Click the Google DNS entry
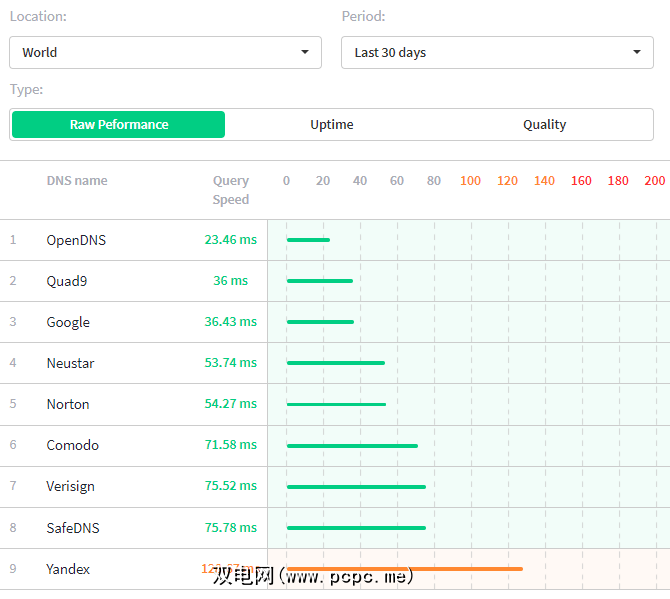This screenshot has width=670, height=599. pyautogui.click(x=68, y=322)
